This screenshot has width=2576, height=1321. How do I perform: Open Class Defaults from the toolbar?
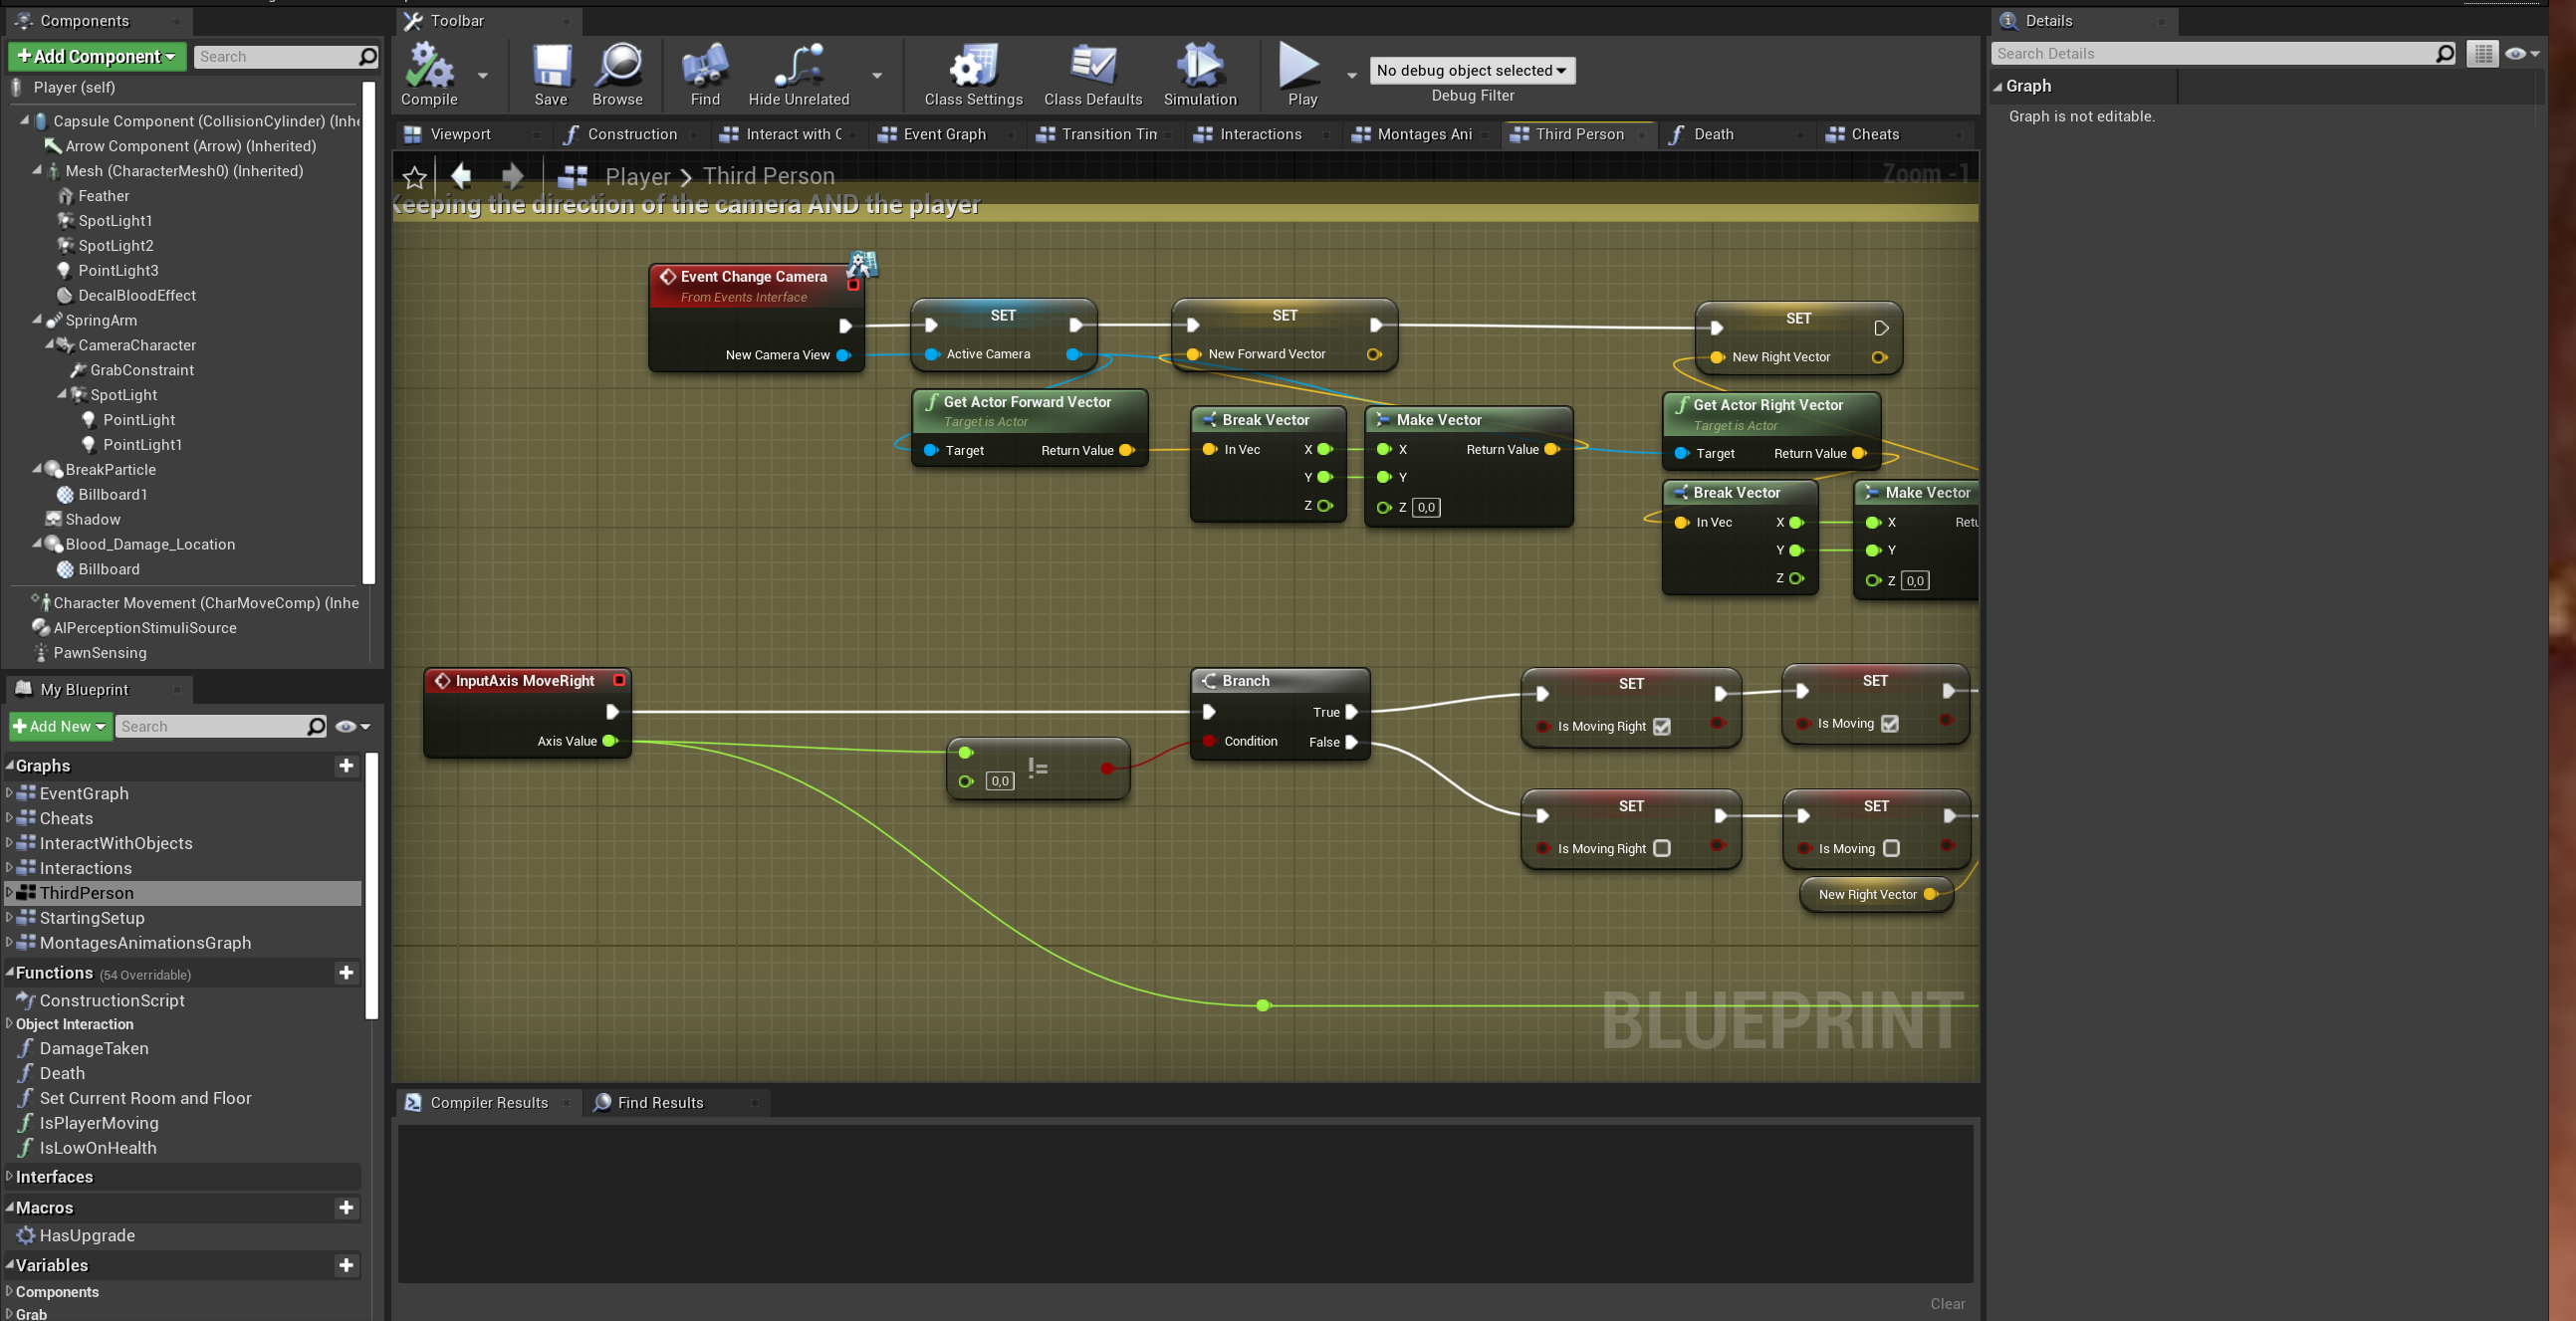click(1093, 66)
